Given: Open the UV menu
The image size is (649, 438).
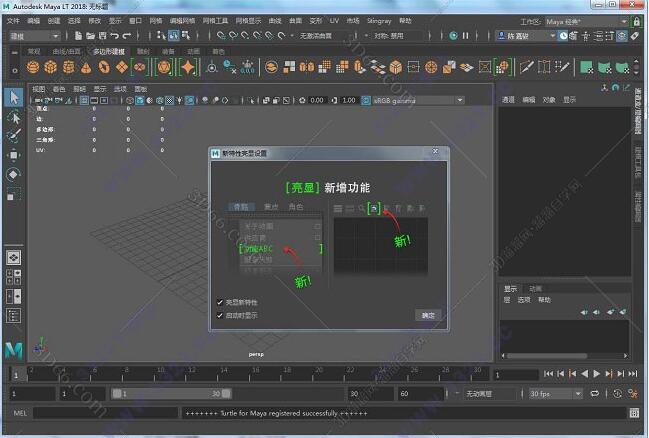Looking at the screenshot, I should [334, 21].
